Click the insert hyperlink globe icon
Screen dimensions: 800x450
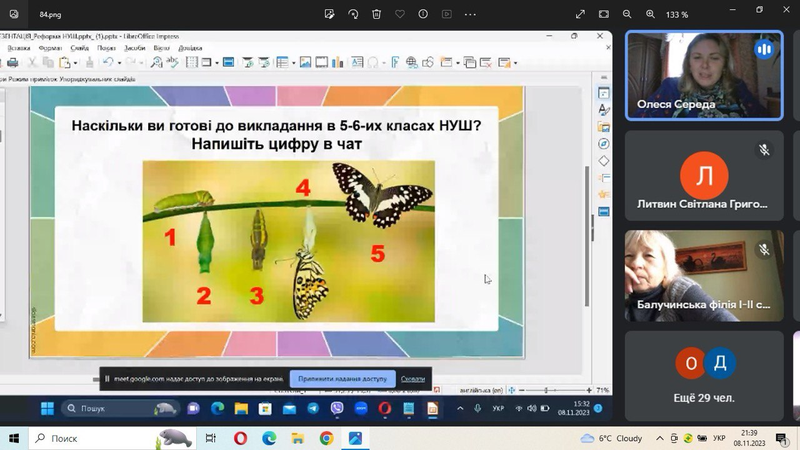[x=411, y=62]
